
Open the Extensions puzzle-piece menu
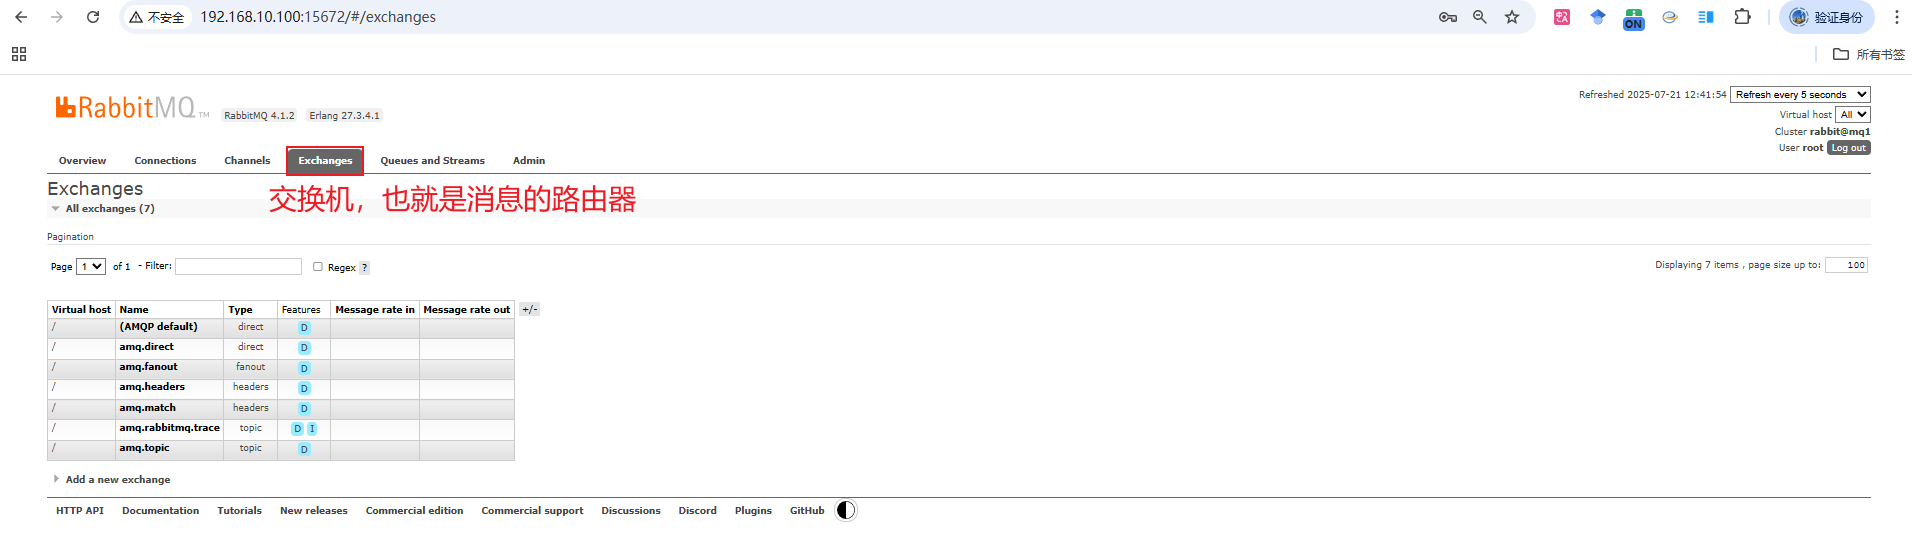click(1742, 17)
